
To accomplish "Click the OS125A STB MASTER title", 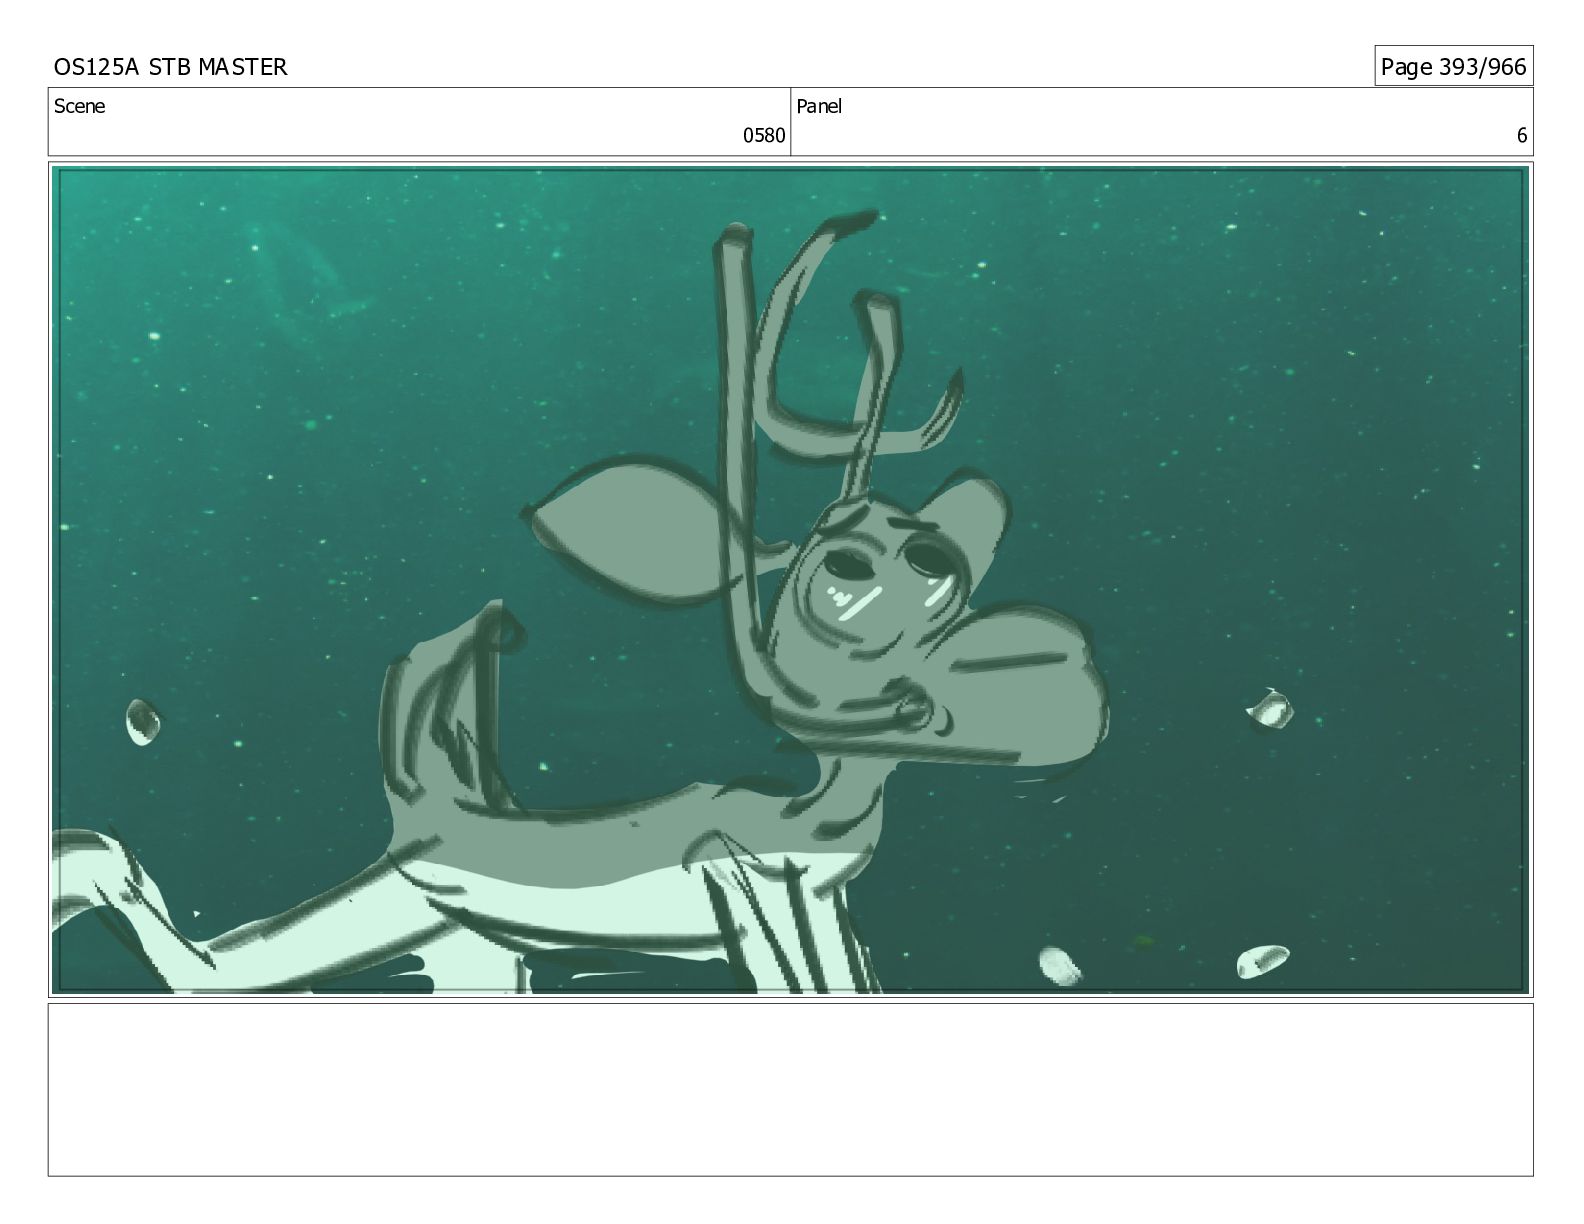I will pyautogui.click(x=170, y=67).
